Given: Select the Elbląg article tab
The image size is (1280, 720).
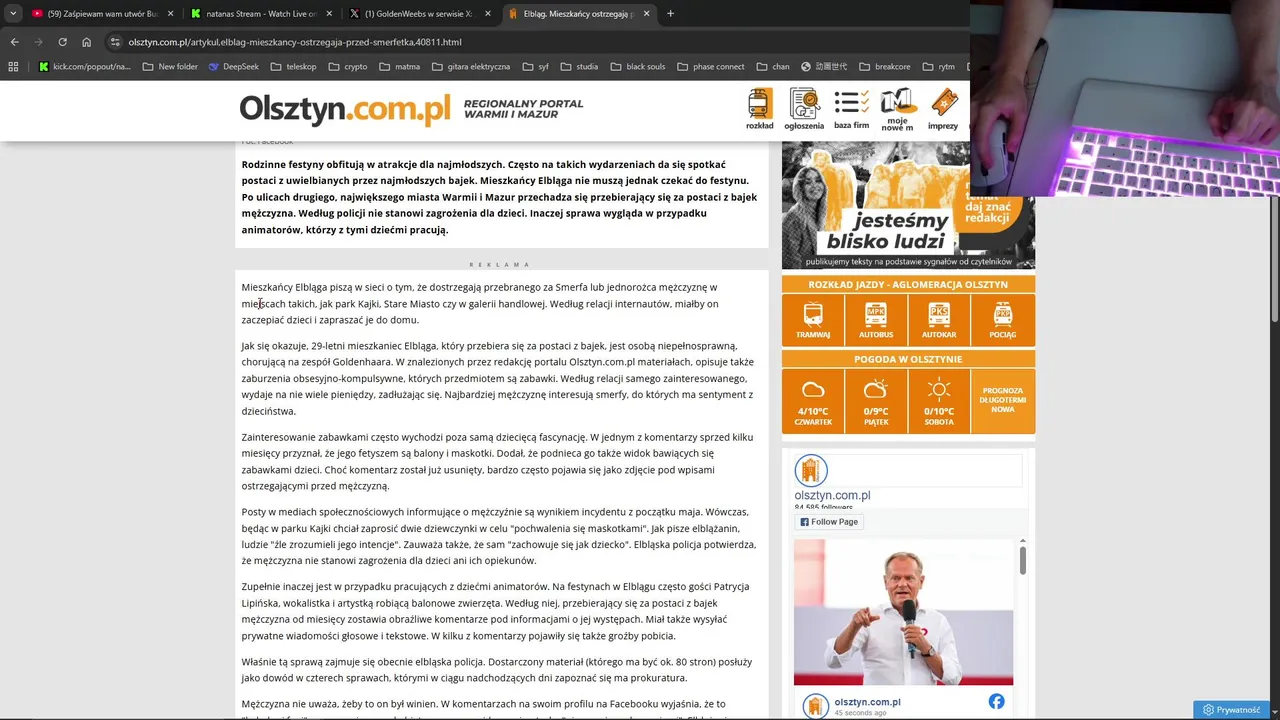Looking at the screenshot, I should [578, 14].
